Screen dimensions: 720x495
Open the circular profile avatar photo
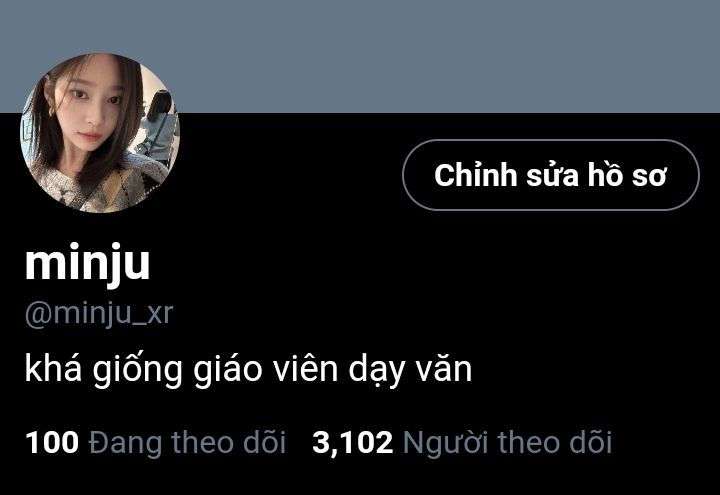click(x=100, y=133)
